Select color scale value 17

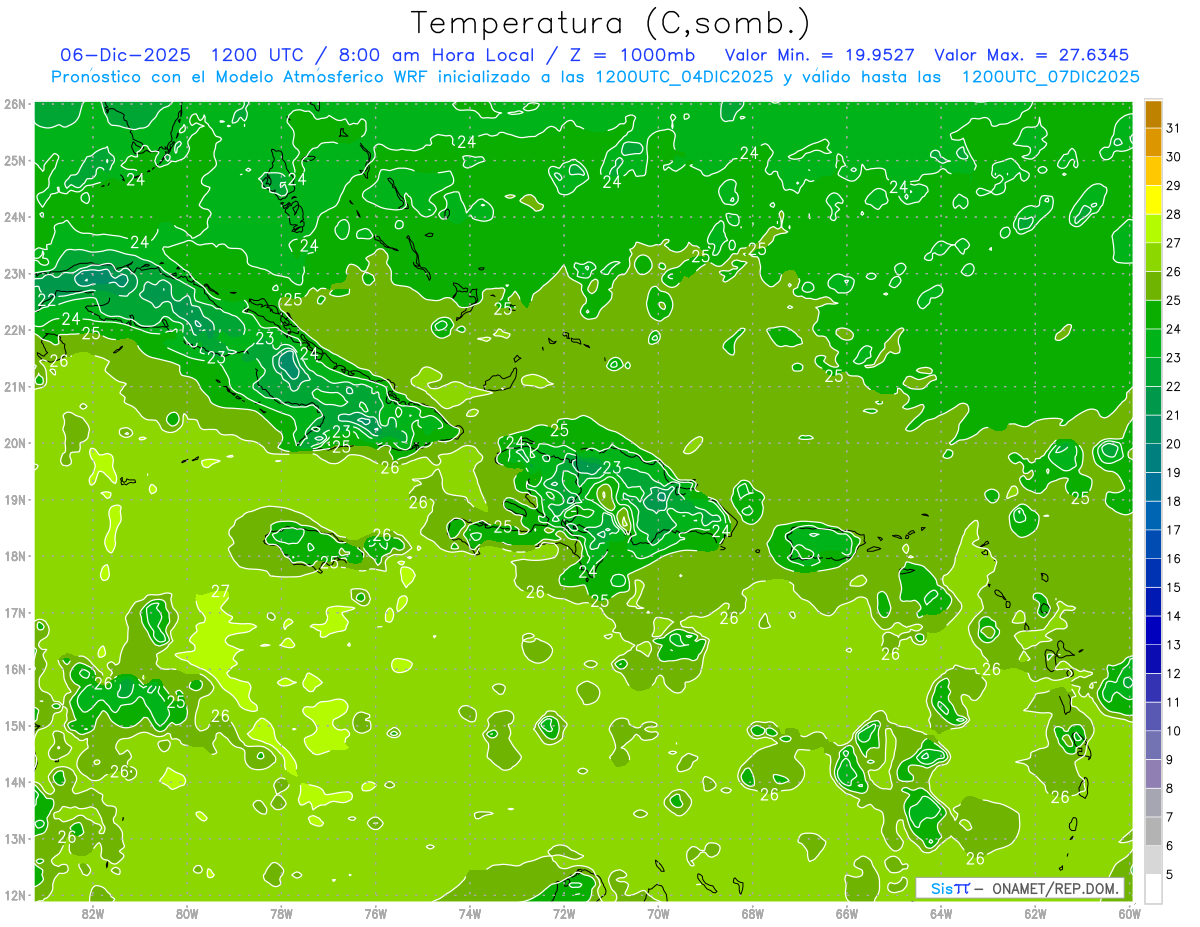1173,530
